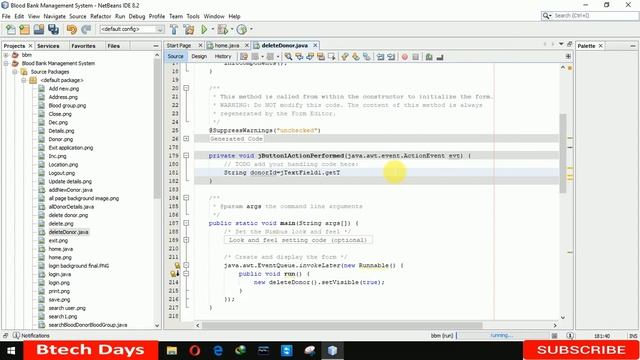This screenshot has height=360, width=640.
Task: Click the Comment icon in editor toolbar
Action: click(x=429, y=57)
